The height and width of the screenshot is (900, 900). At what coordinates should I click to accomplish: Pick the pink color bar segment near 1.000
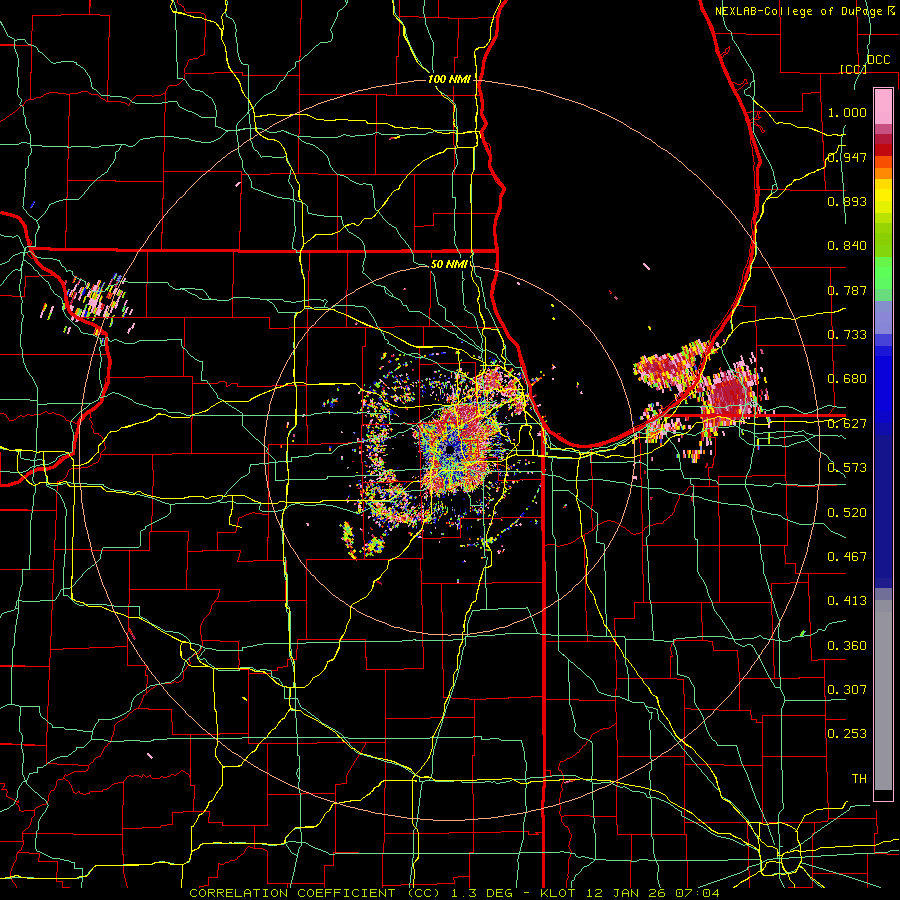click(883, 107)
